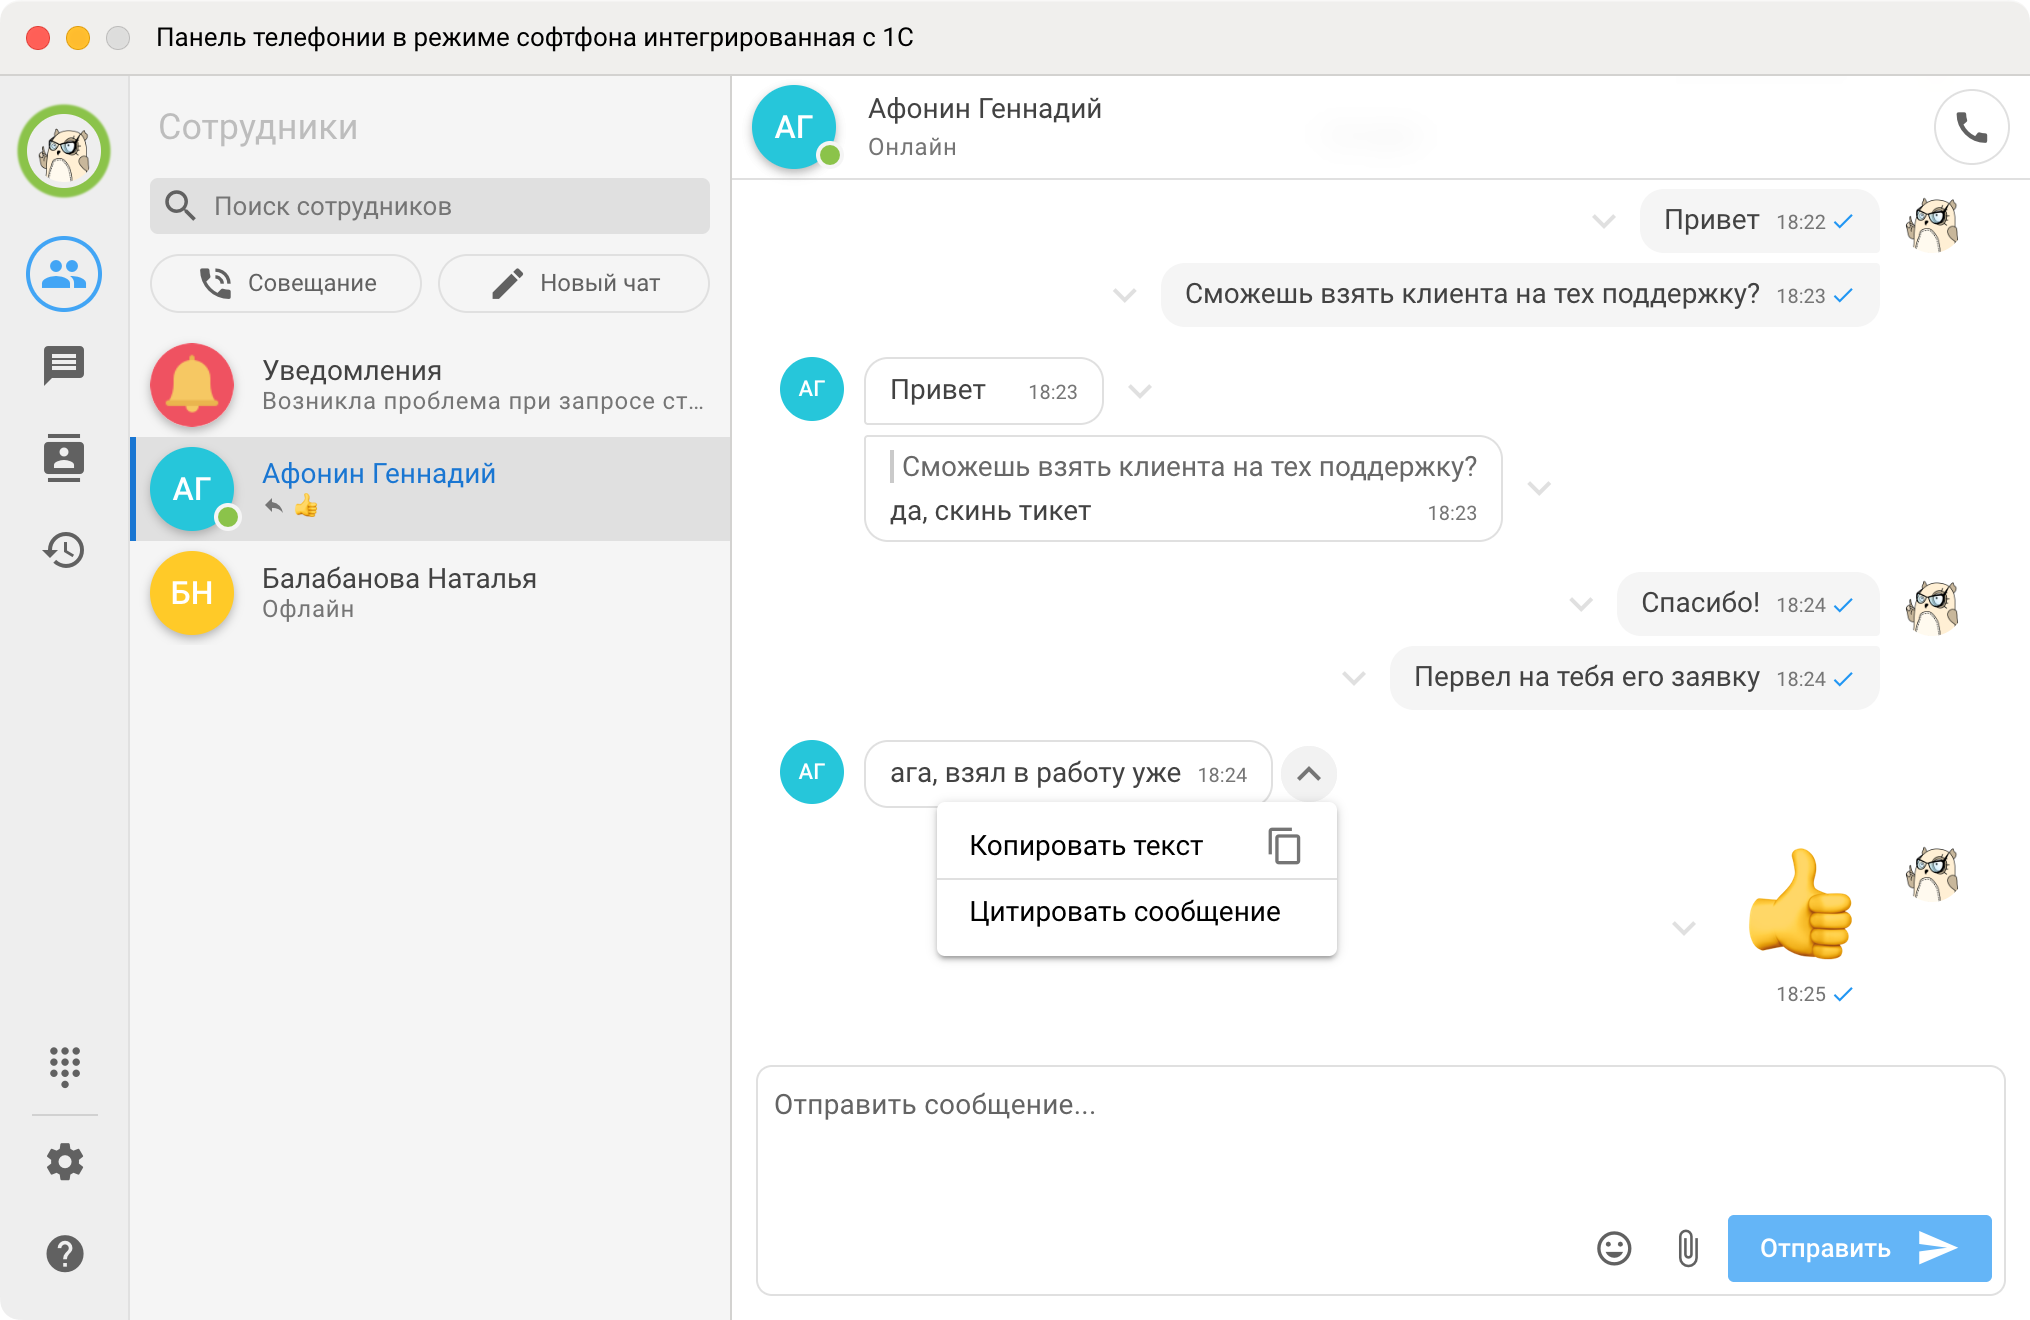Screen dimensions: 2030x1320
Task: Expand options for sent Сможешь взять клиента message
Action: pos(1125,295)
